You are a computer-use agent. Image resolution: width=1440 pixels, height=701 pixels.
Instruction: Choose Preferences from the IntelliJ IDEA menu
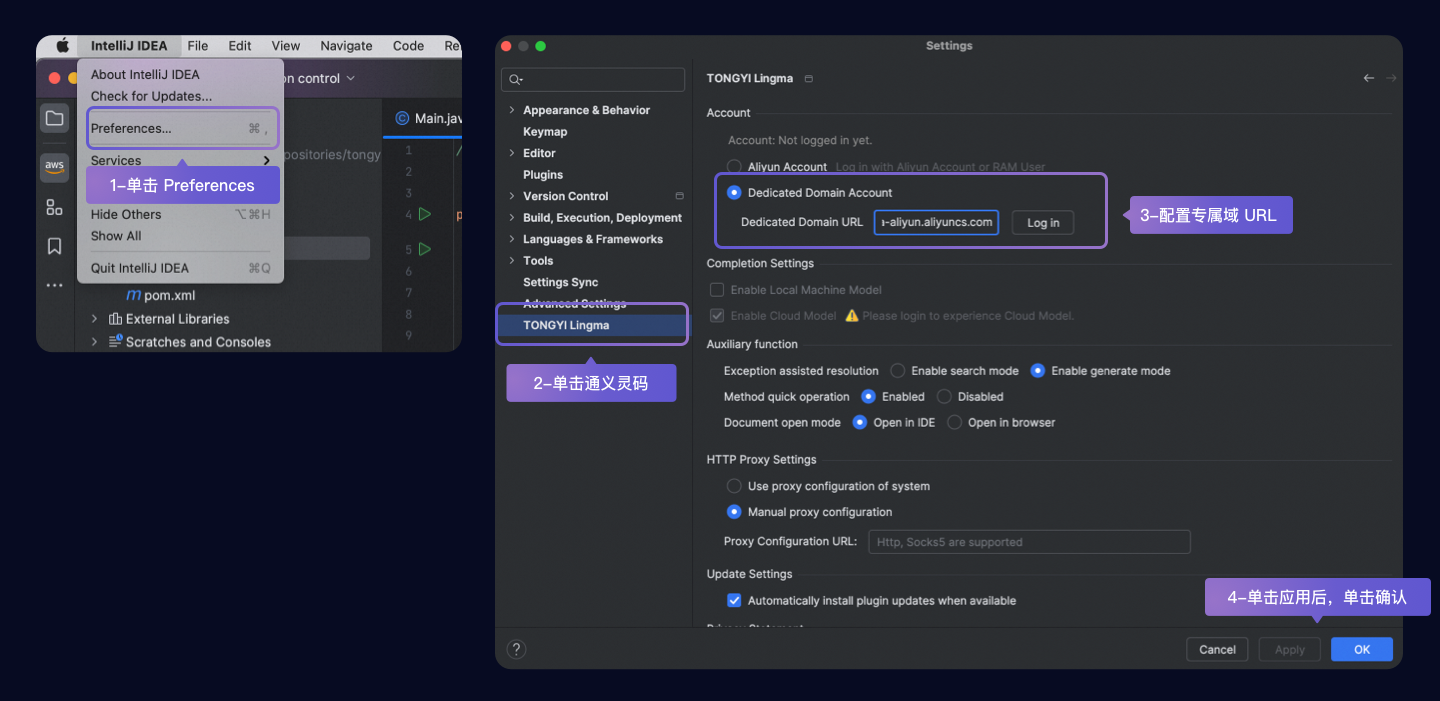tap(131, 128)
